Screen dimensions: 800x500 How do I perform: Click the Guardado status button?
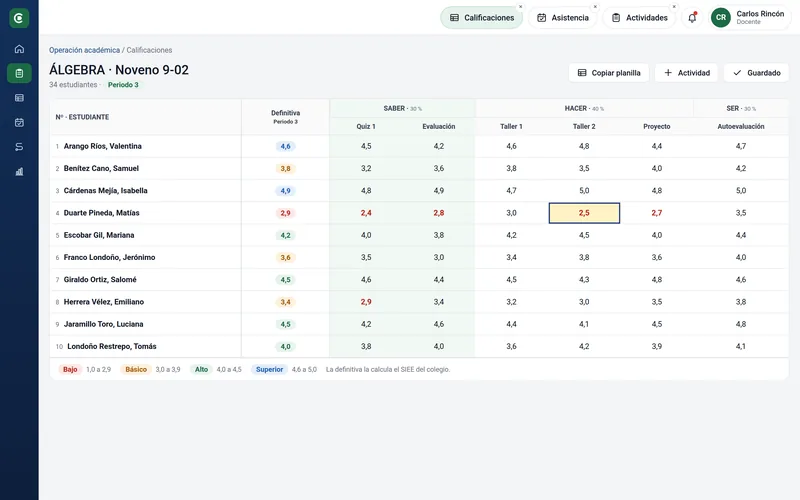coord(756,73)
